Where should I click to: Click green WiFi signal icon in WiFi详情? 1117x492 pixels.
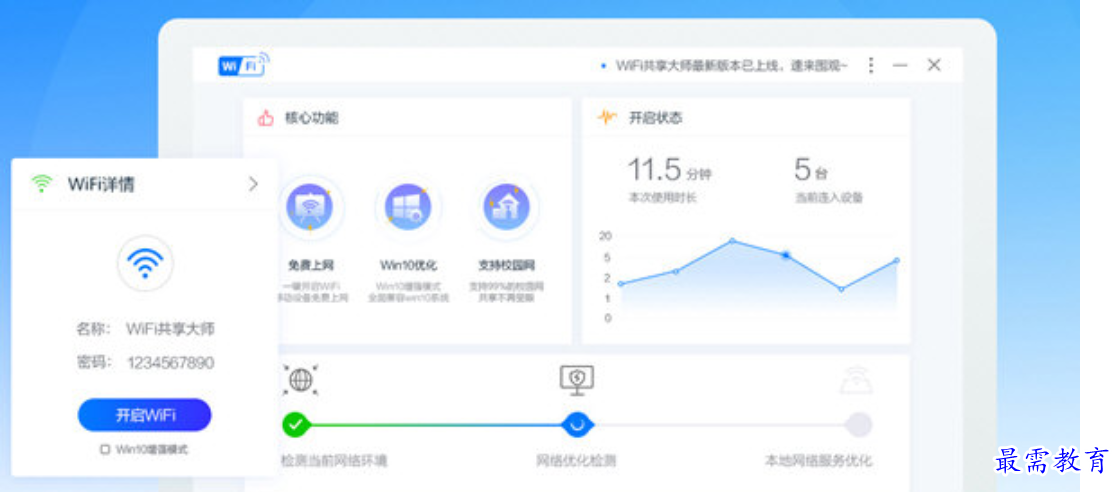click(x=42, y=184)
